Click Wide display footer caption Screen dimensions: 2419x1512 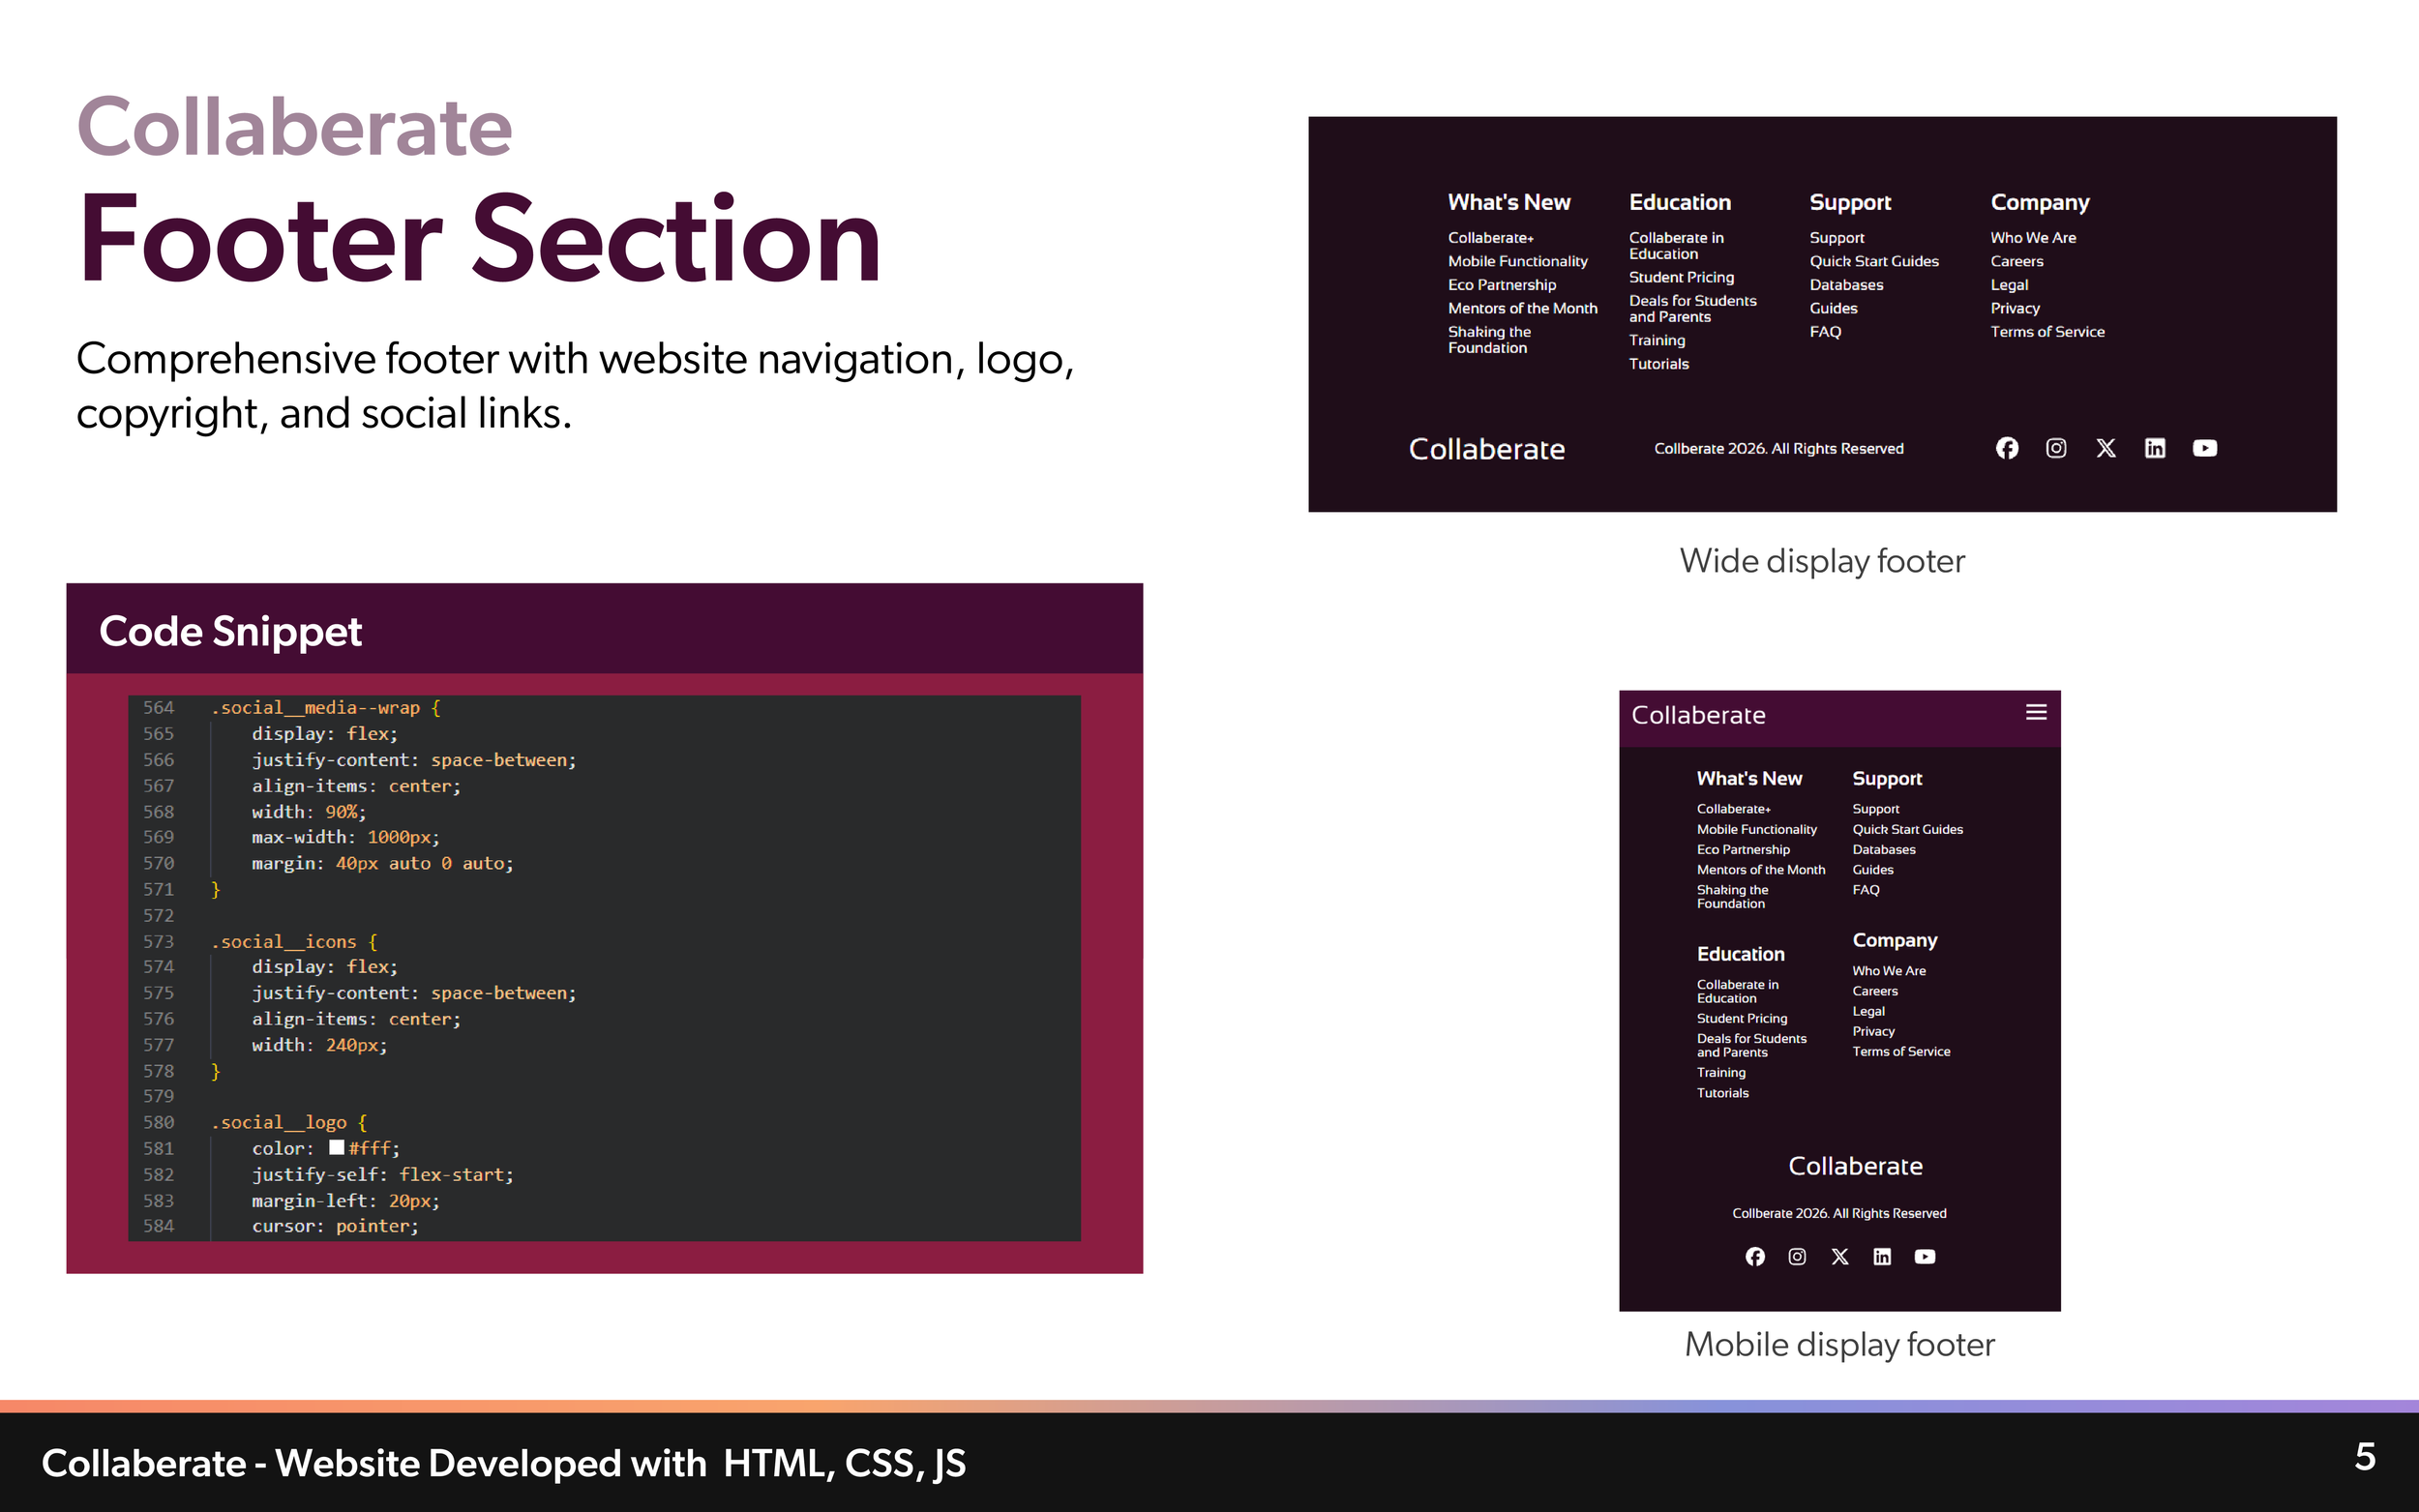click(1821, 561)
